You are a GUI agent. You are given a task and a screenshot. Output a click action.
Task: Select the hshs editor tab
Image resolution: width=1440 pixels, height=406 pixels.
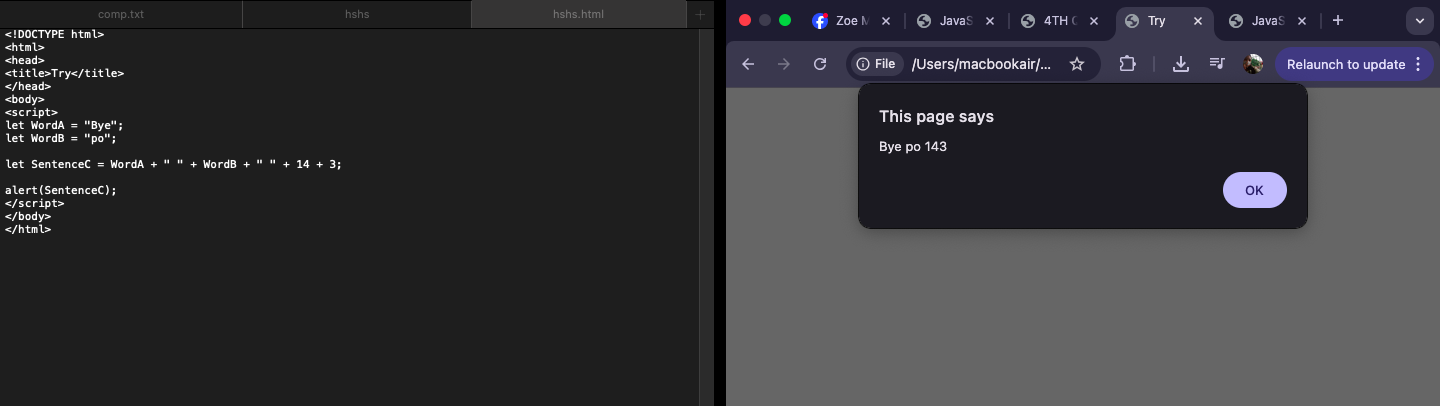point(356,14)
